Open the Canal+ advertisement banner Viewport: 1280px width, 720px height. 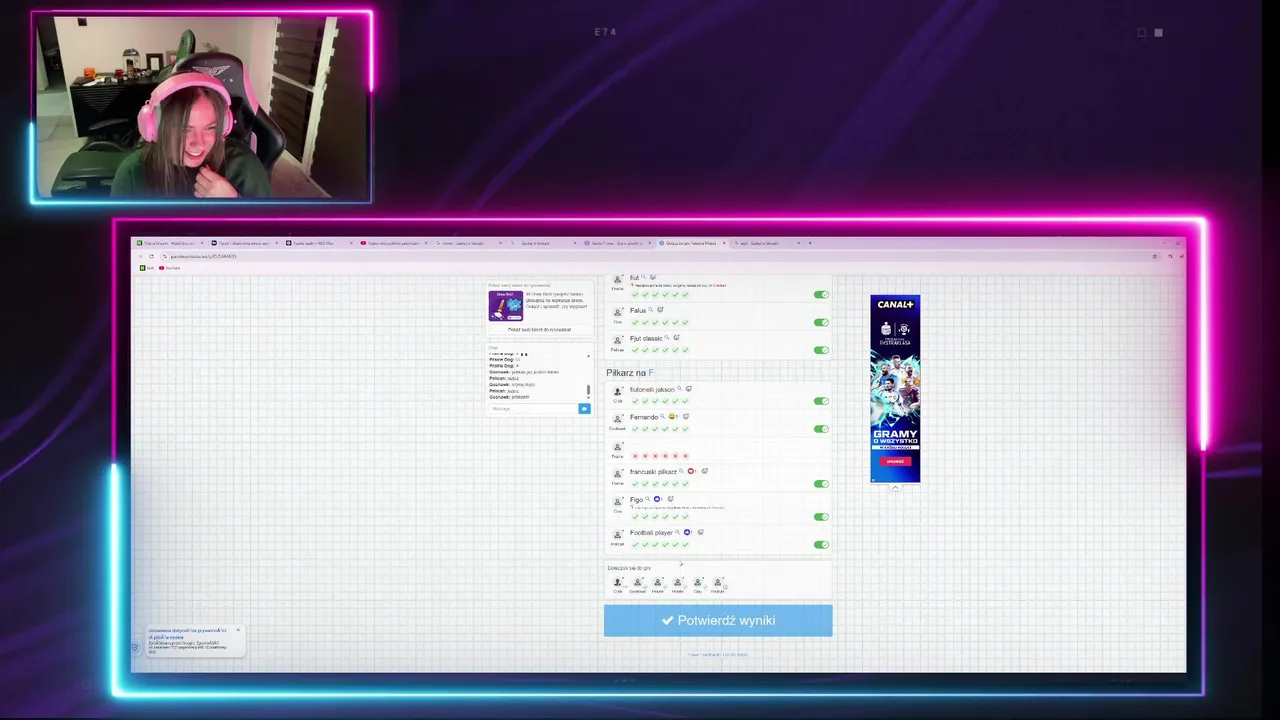pos(895,388)
